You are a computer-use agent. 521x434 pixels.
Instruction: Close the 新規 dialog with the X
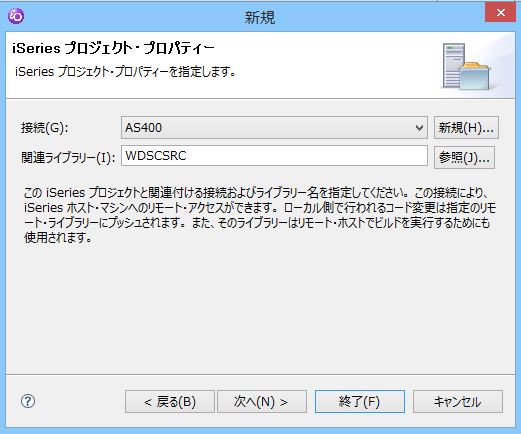500,13
